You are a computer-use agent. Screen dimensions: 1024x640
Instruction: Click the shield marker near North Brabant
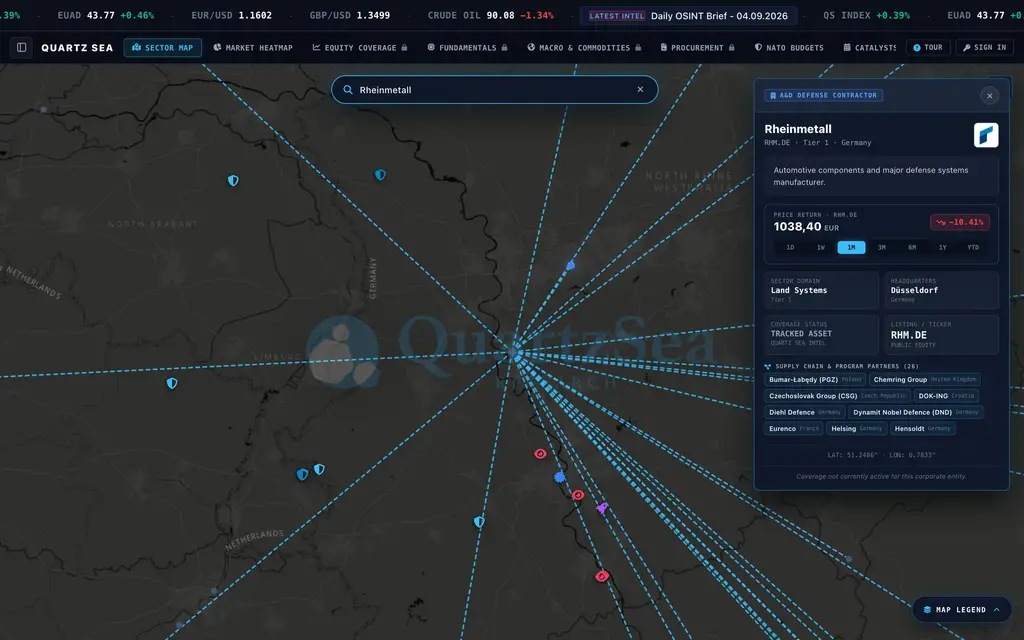click(x=233, y=181)
